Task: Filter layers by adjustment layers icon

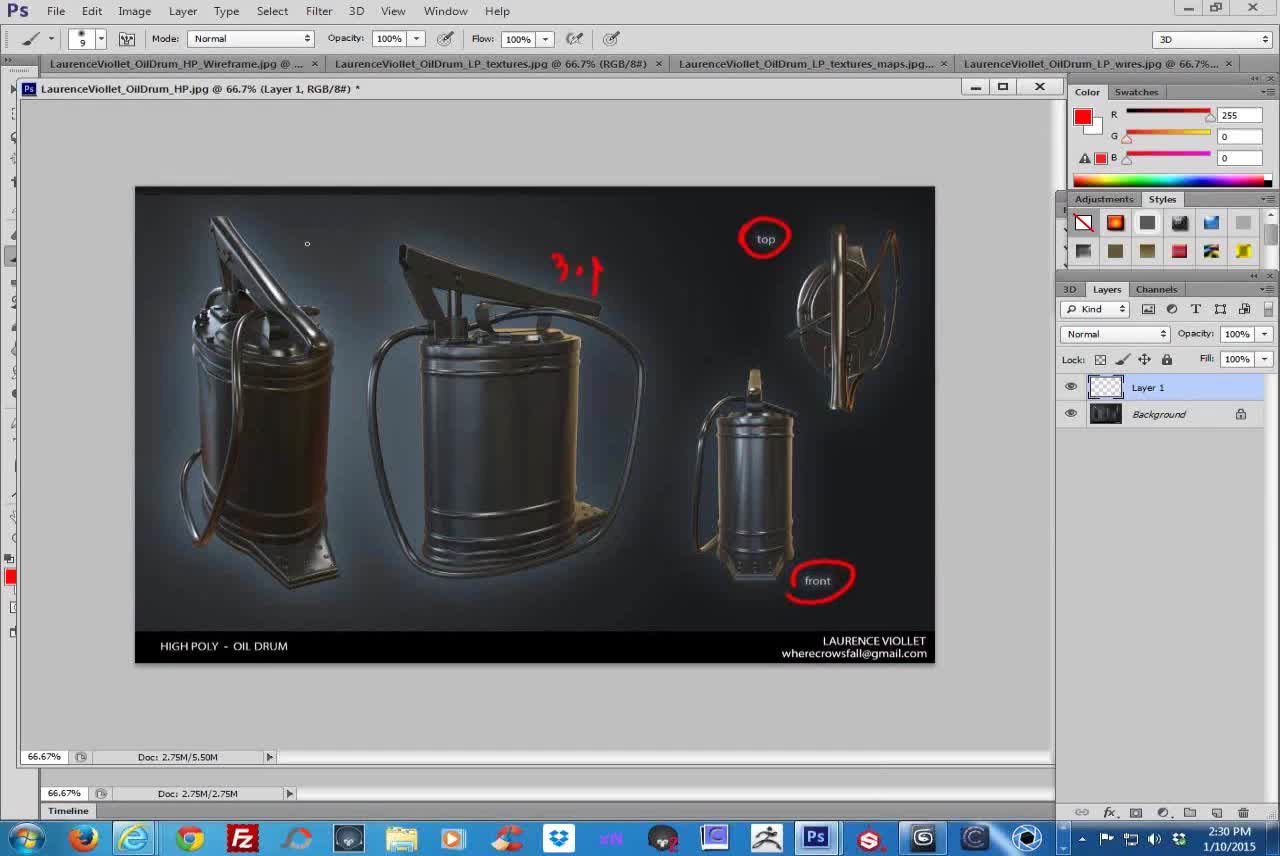Action: [1171, 309]
